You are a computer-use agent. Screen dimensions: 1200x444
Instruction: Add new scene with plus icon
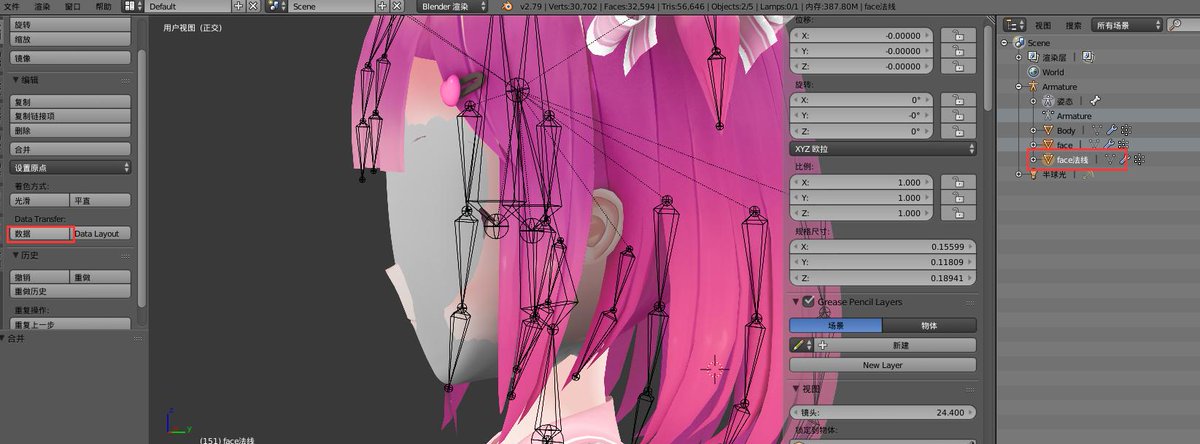pos(383,6)
